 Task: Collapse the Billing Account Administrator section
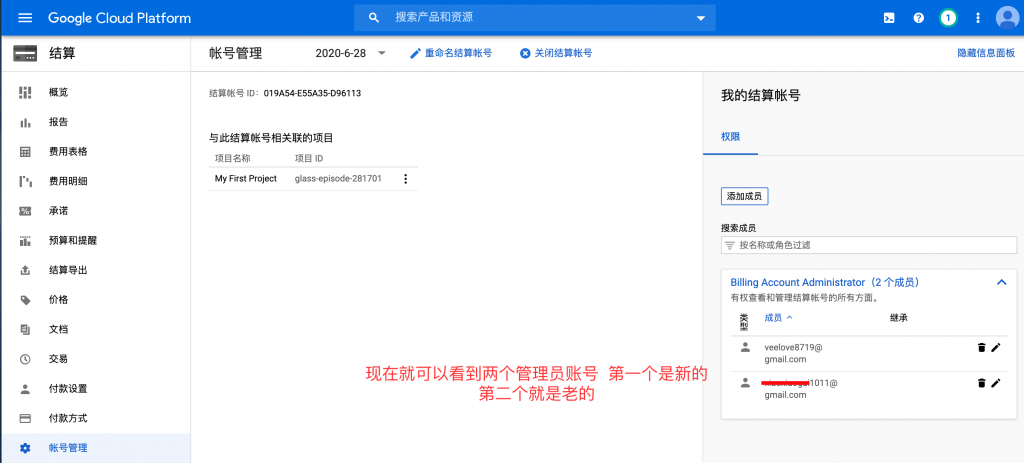[x=1001, y=282]
